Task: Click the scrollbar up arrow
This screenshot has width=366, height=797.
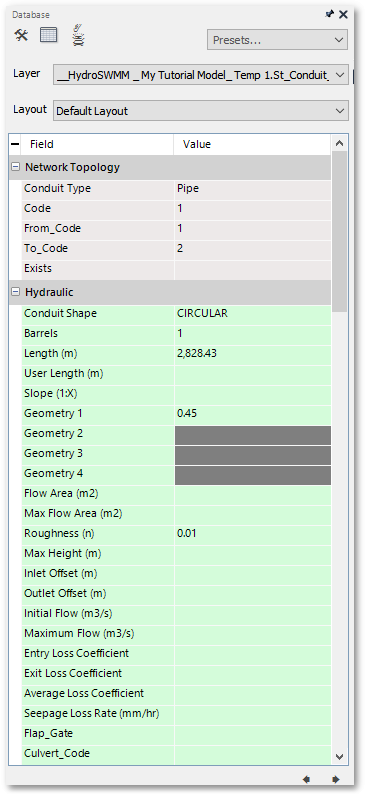Action: pos(340,144)
